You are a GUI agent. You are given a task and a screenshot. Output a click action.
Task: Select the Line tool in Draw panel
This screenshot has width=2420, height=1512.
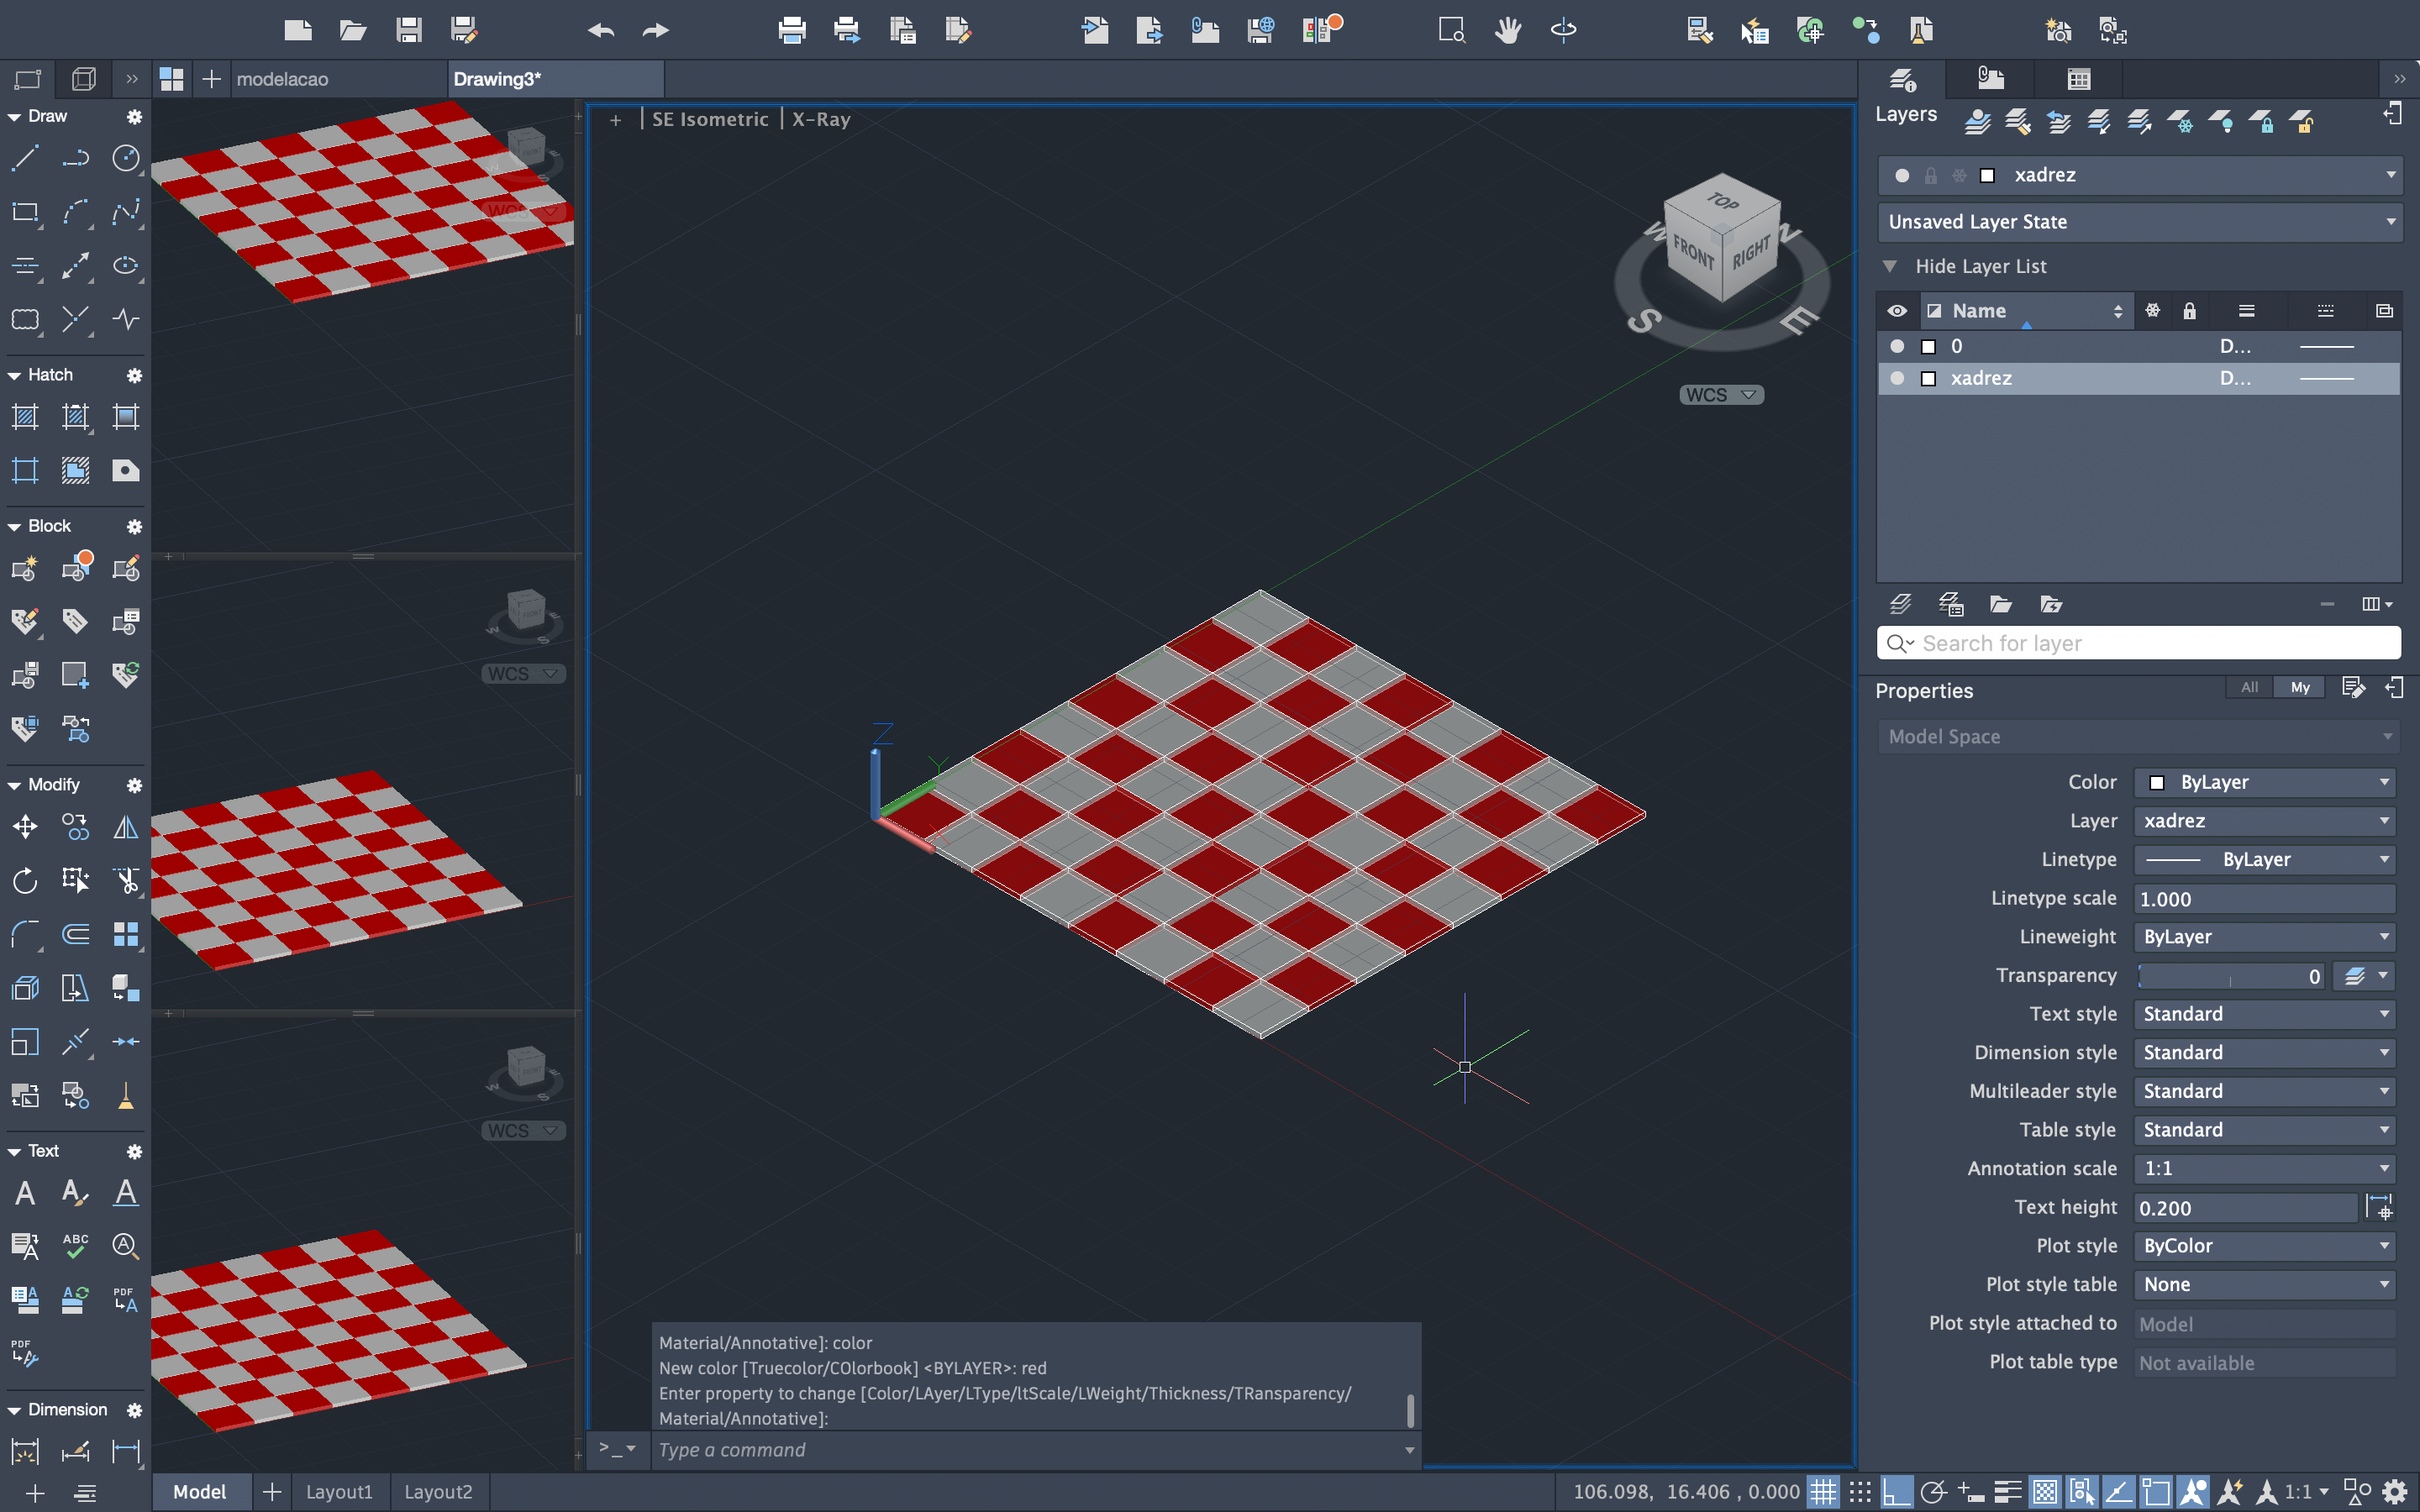[x=25, y=158]
